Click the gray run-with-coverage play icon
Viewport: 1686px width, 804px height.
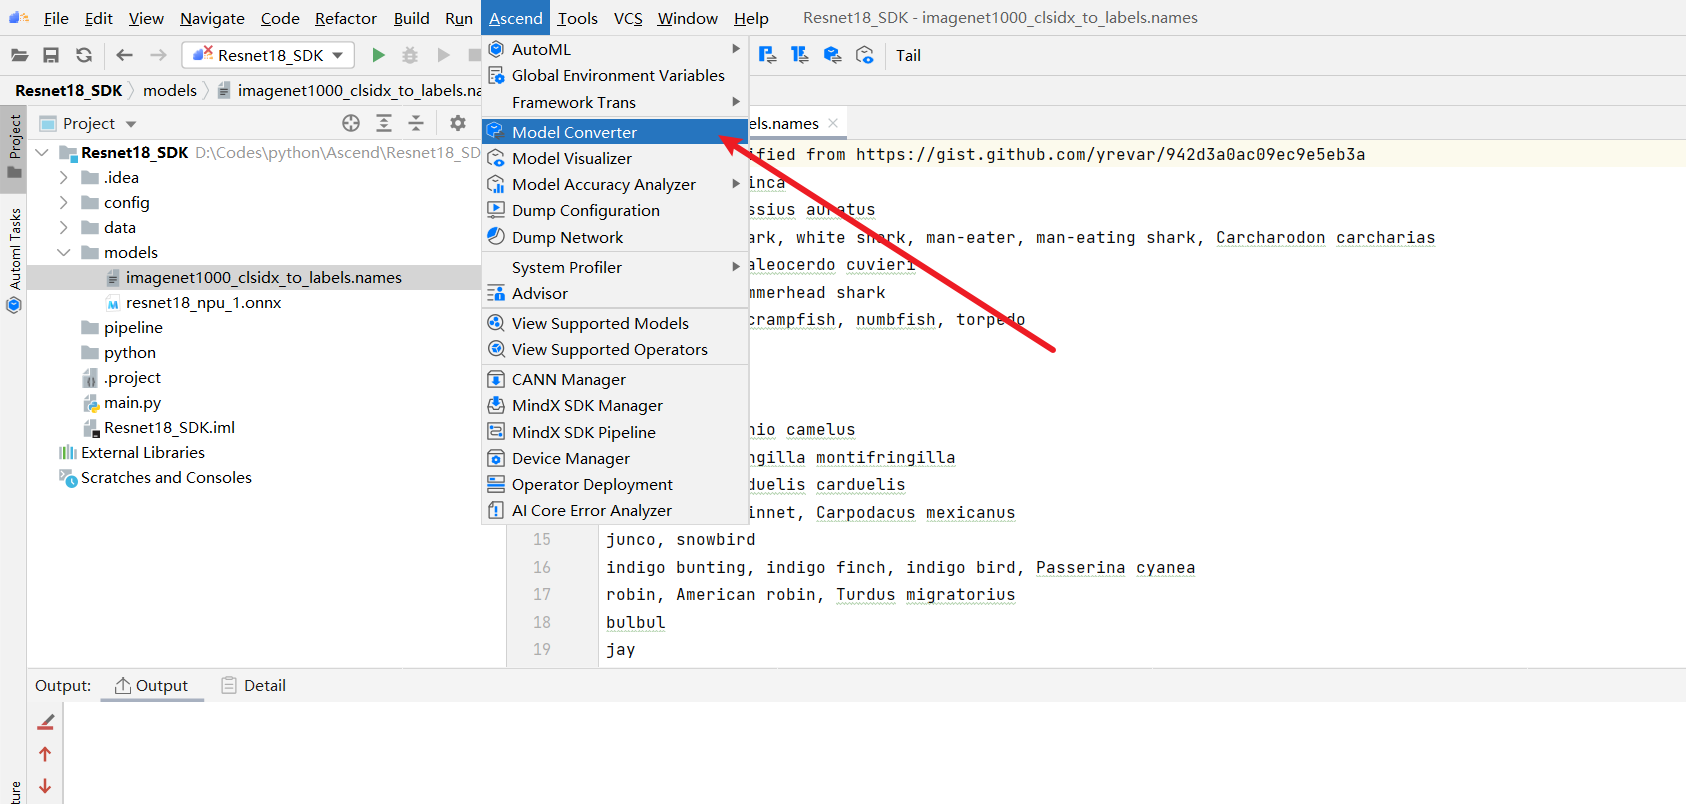tap(443, 55)
